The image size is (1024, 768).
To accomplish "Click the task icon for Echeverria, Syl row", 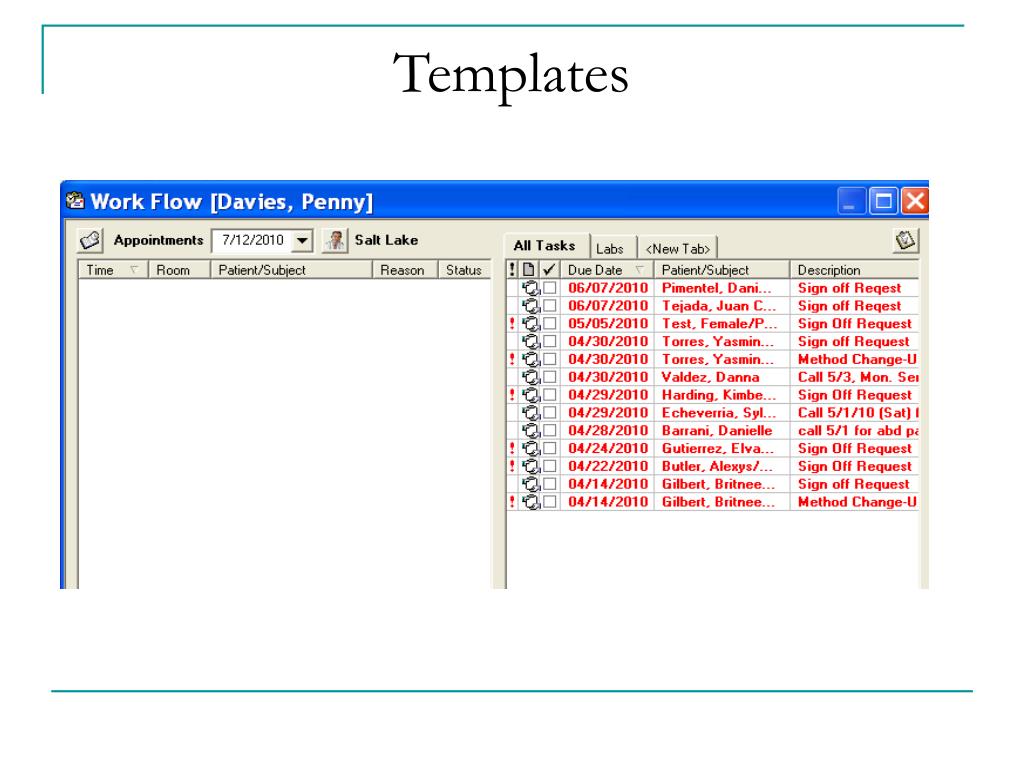I will tap(531, 413).
